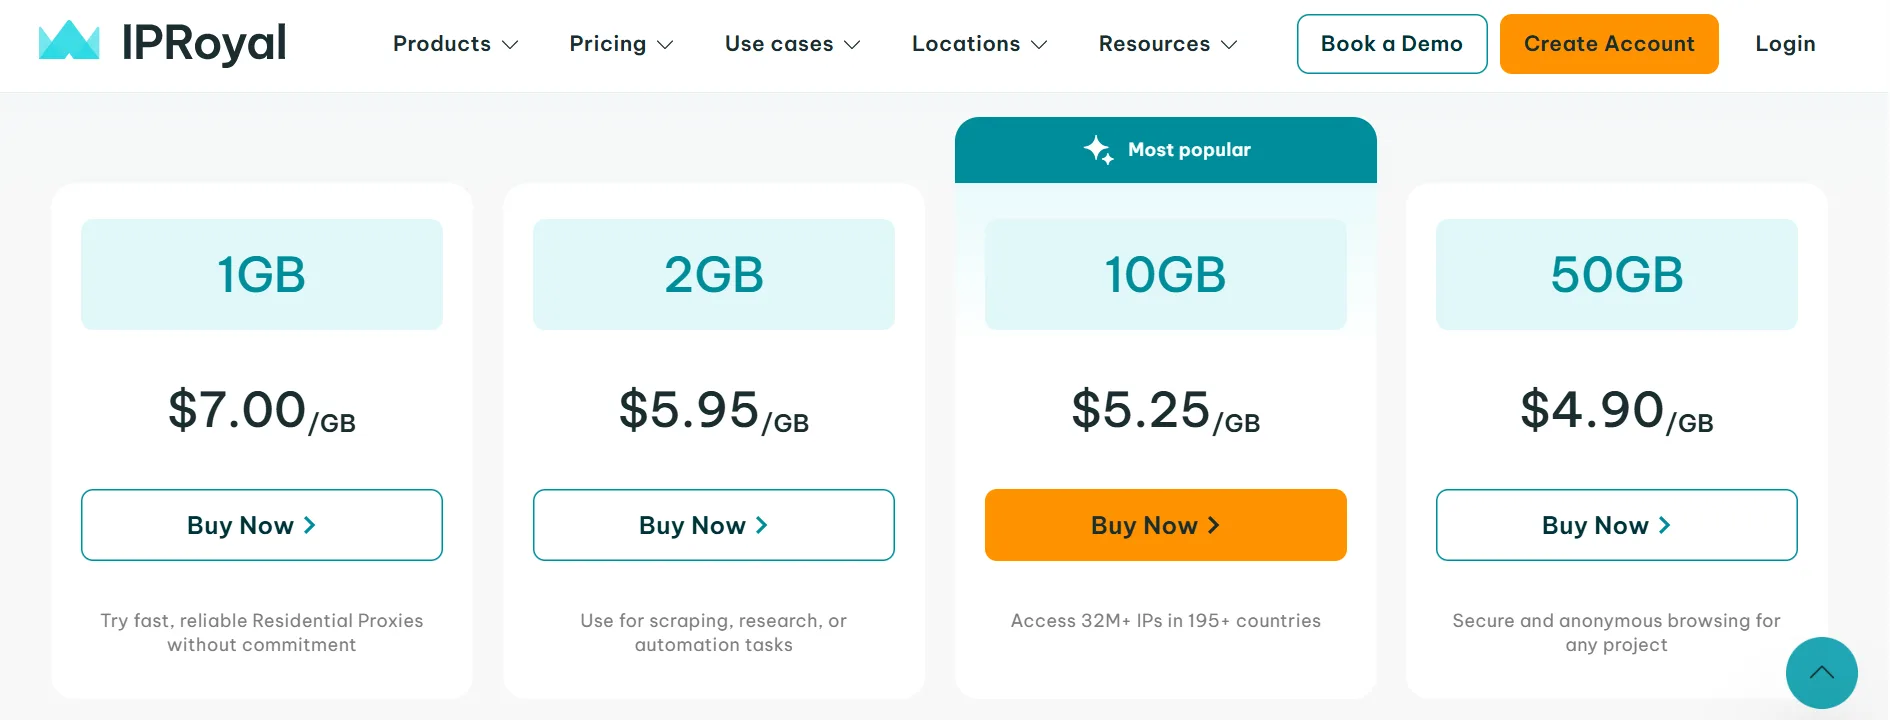The width and height of the screenshot is (1890, 720).
Task: Click Buy Now under the $5.95 plan
Action: 713,524
